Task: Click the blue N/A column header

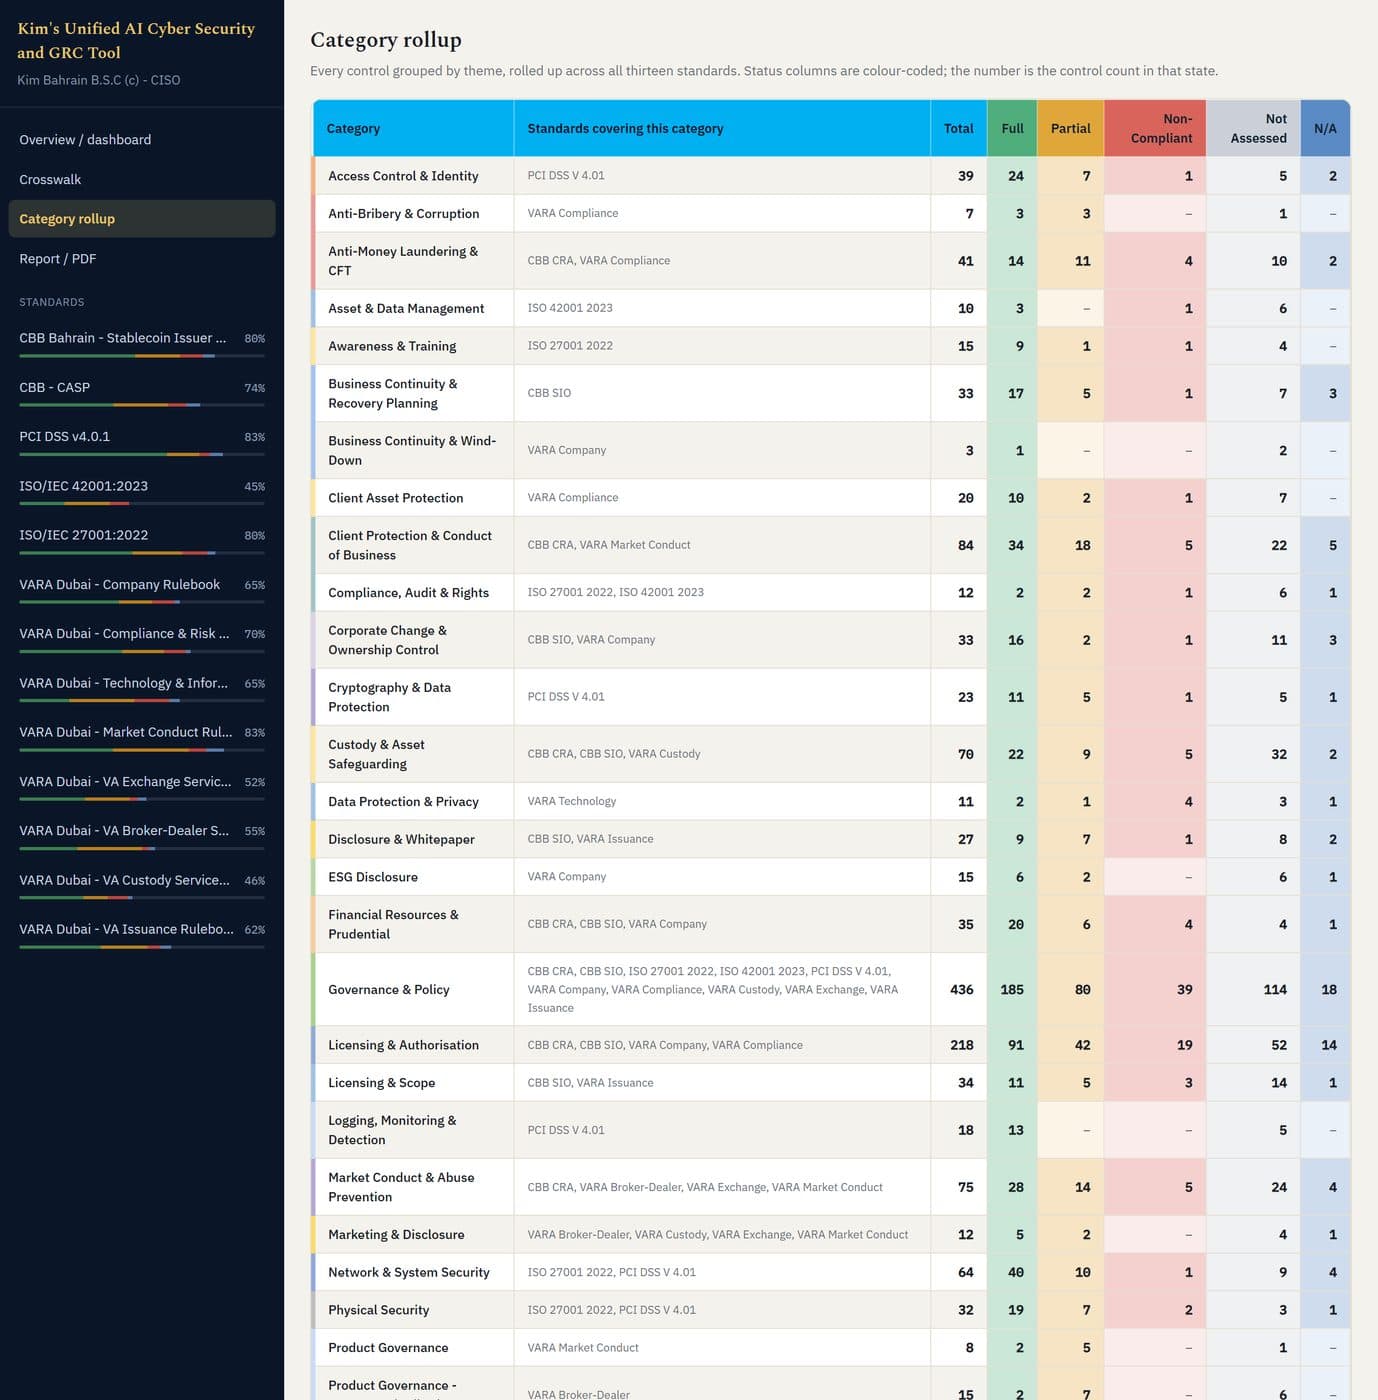Action: click(1325, 128)
